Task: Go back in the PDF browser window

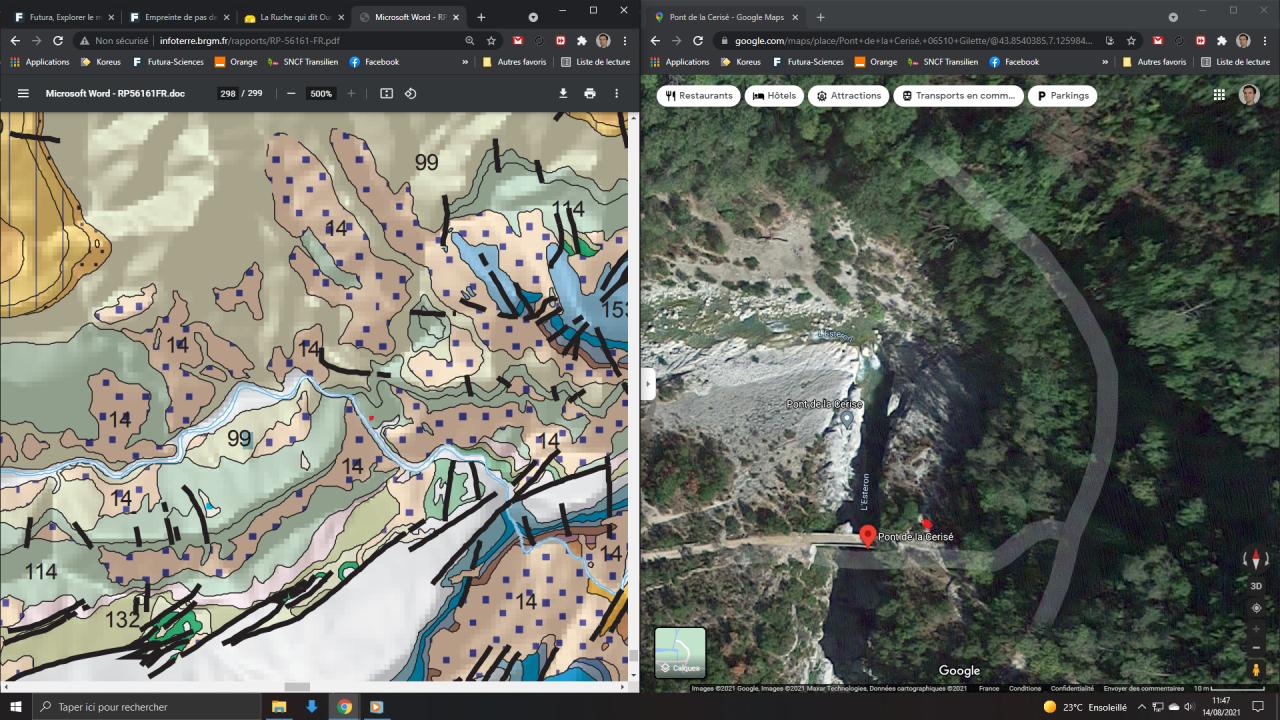Action: tap(15, 41)
